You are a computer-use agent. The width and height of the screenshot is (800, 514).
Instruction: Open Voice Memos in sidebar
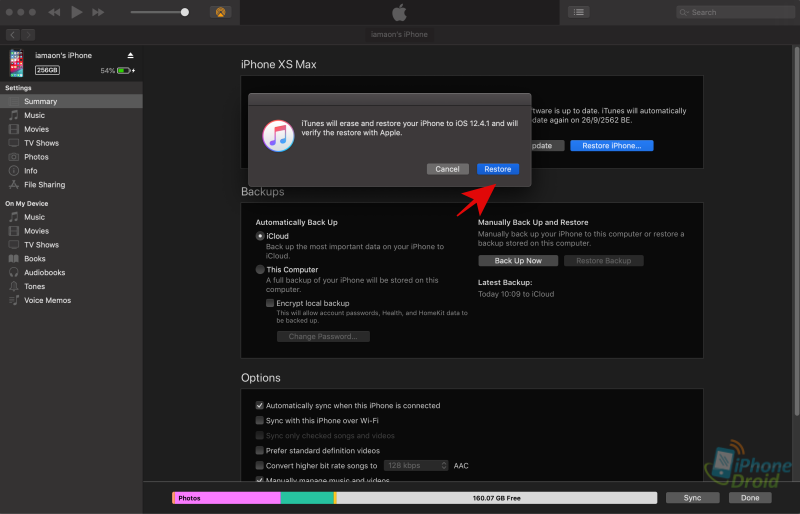pos(71,300)
